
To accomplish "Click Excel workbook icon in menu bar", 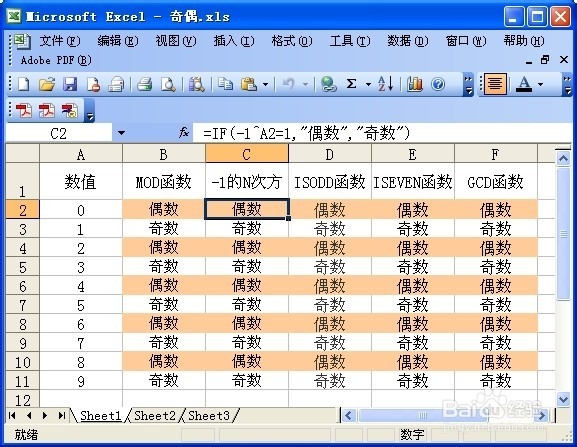I will (22, 41).
